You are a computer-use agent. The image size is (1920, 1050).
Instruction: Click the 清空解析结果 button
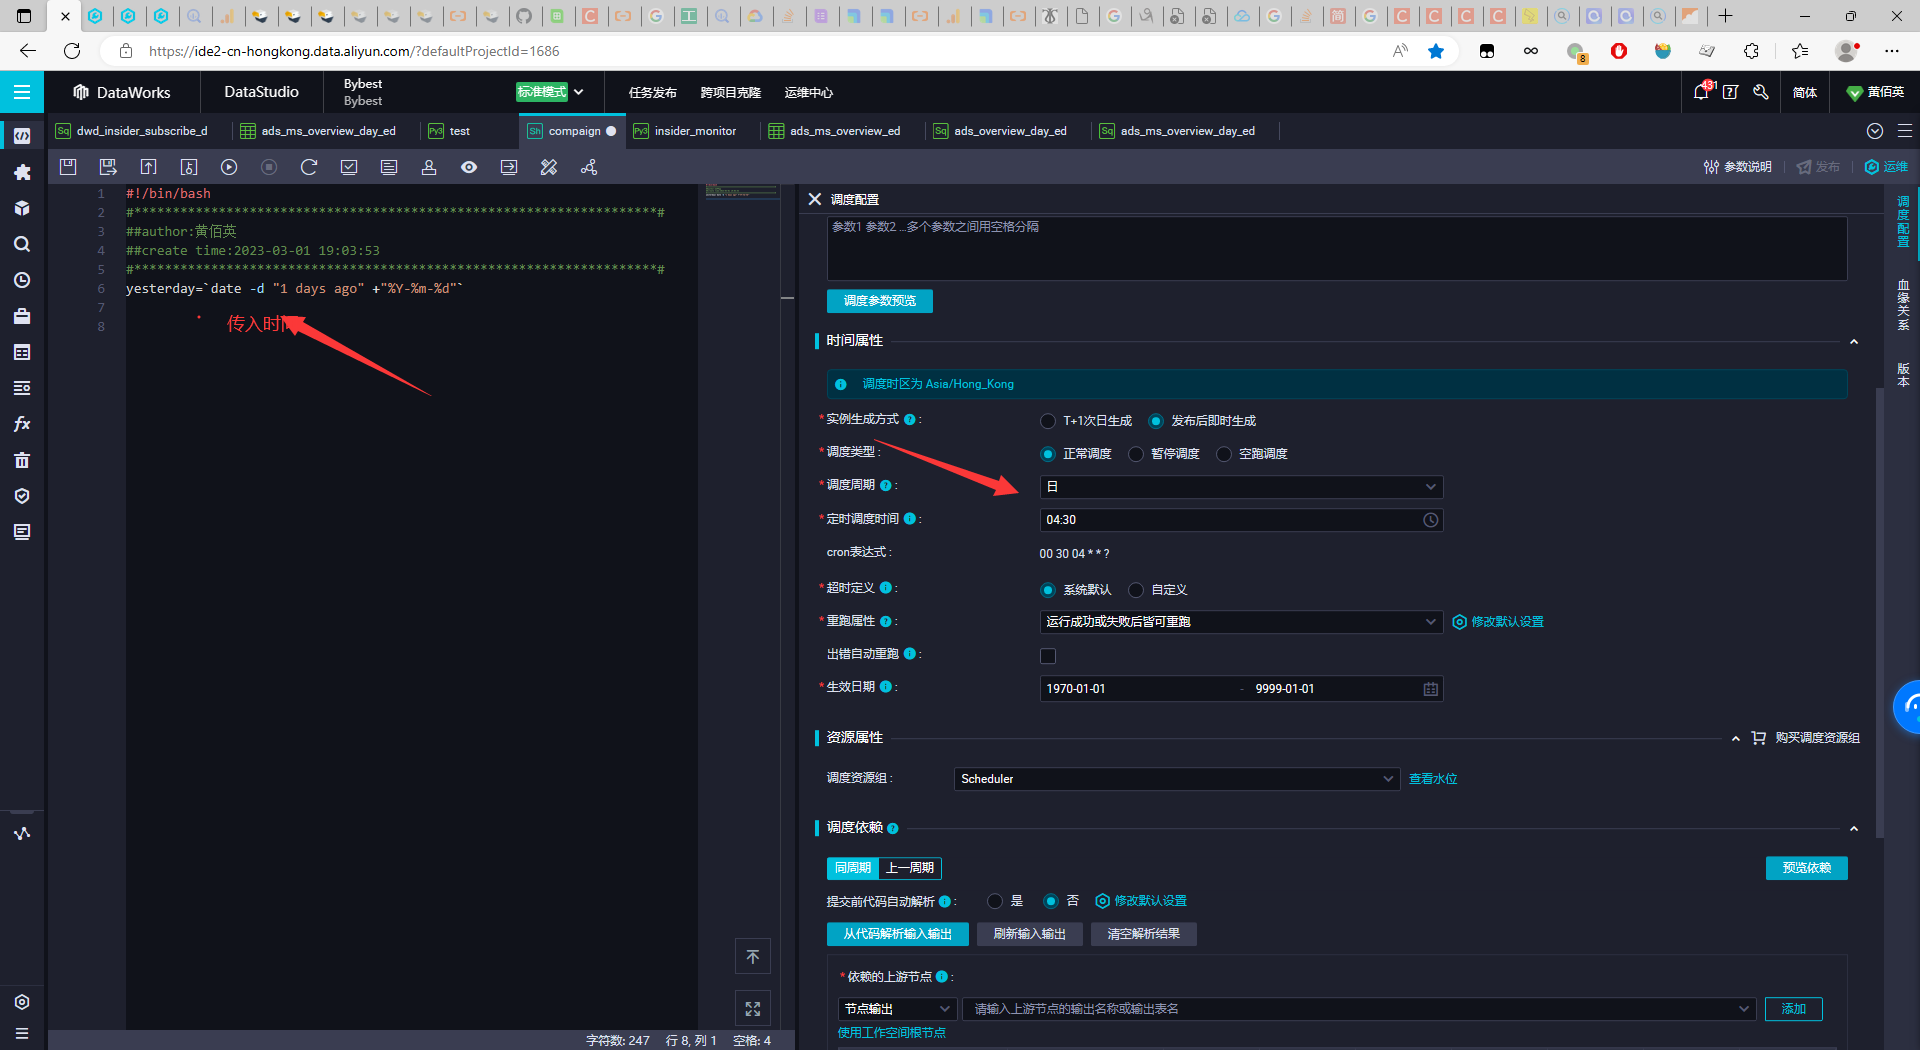coord(1143,934)
